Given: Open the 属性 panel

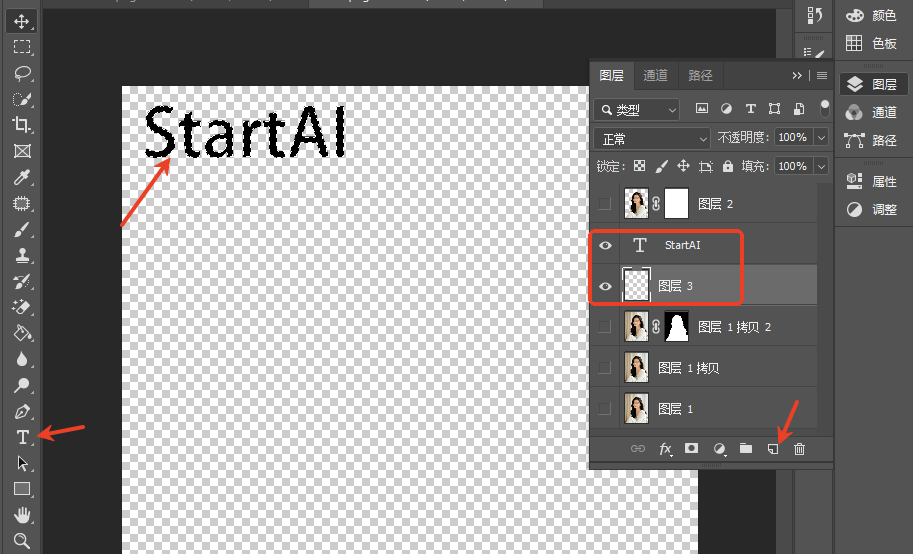Looking at the screenshot, I should coord(872,181).
